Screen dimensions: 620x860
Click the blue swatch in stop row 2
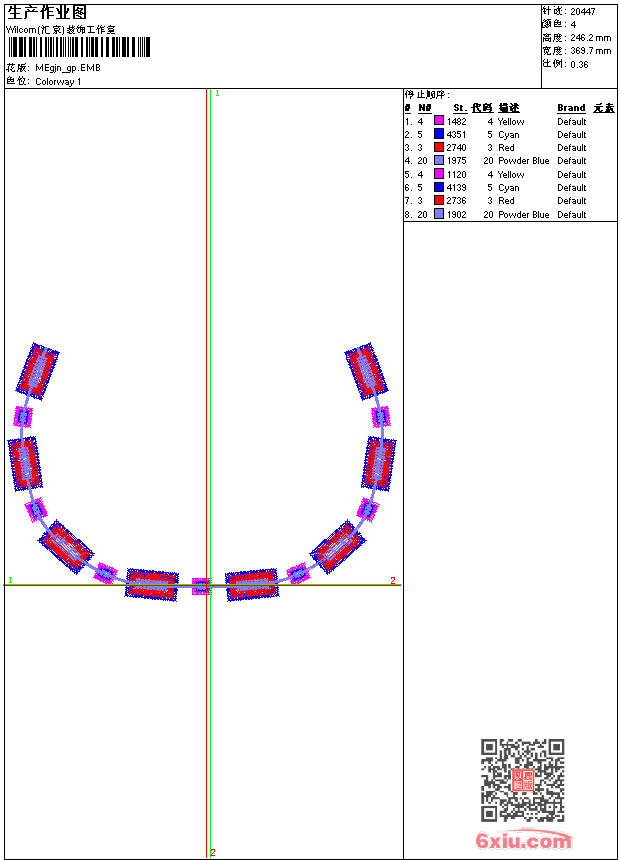(439, 134)
